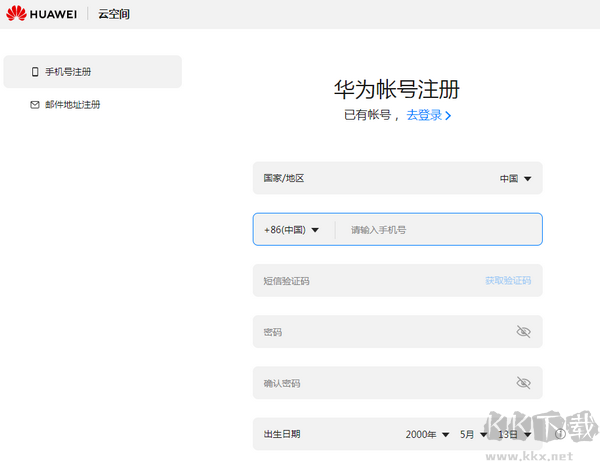Switch to 邮件地址注册 tab
This screenshot has height=463, width=600.
click(x=72, y=104)
